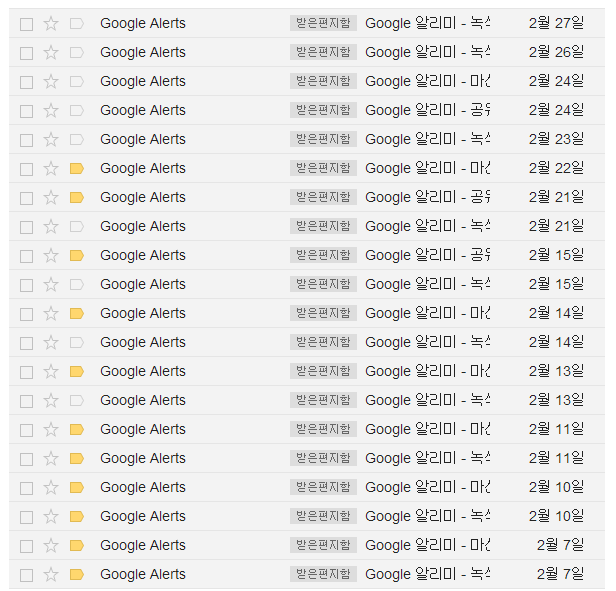This screenshot has height=591, width=616.
Task: Open the 2월 22일 Google 알리미 subject
Action: point(427,168)
